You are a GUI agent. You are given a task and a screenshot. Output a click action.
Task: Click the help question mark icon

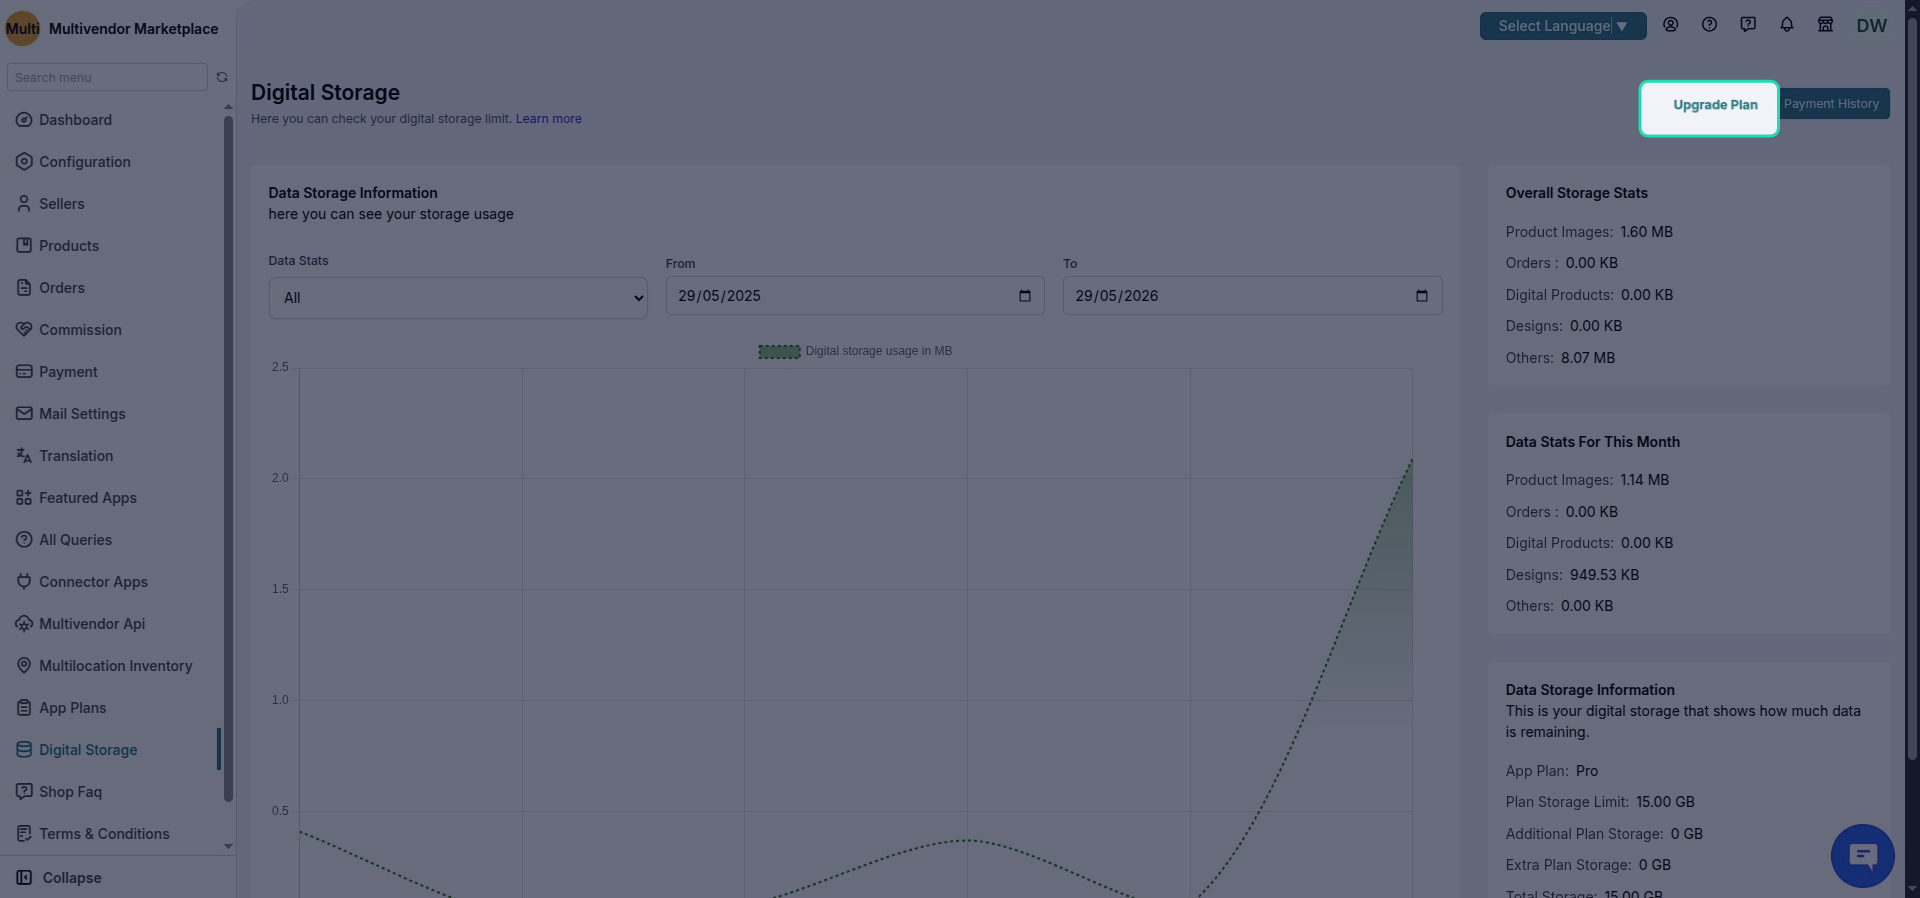1709,25
